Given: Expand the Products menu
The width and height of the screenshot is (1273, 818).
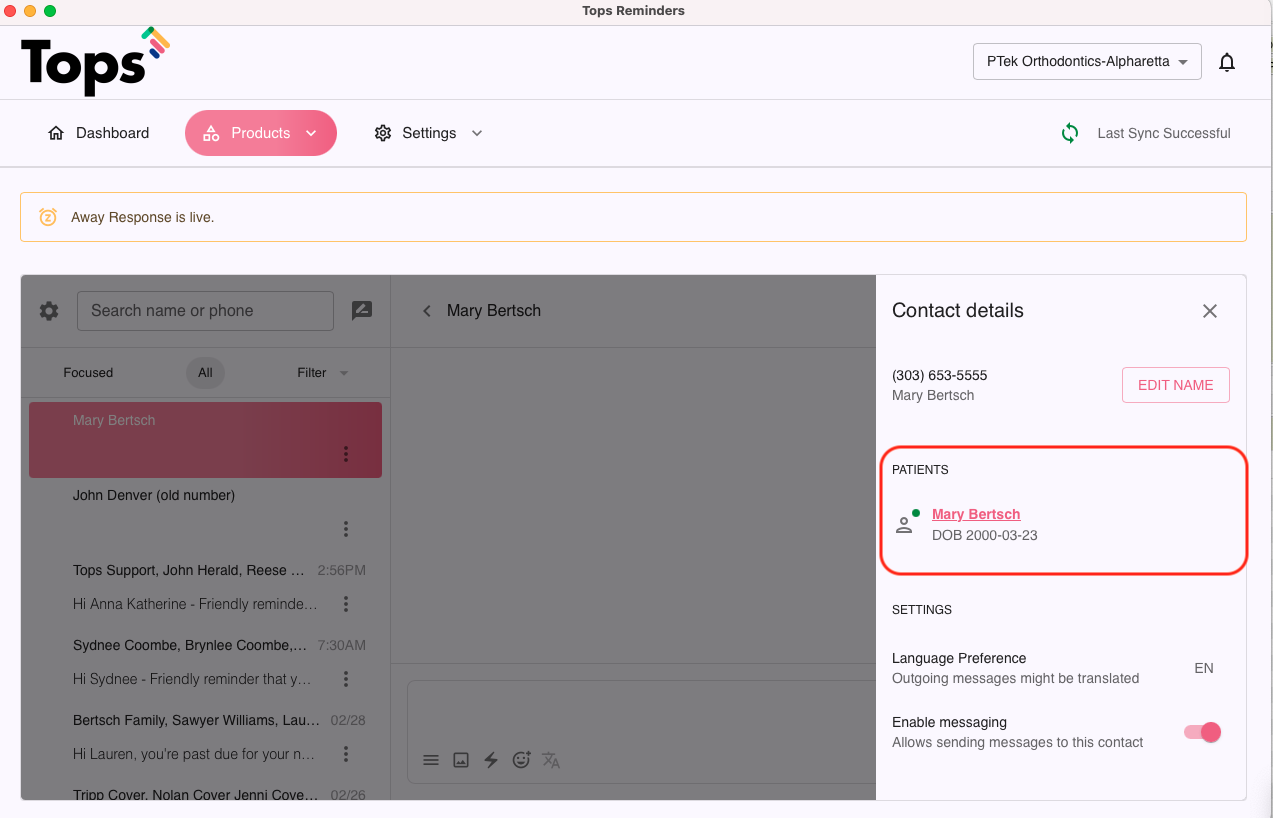Looking at the screenshot, I should coord(261,133).
